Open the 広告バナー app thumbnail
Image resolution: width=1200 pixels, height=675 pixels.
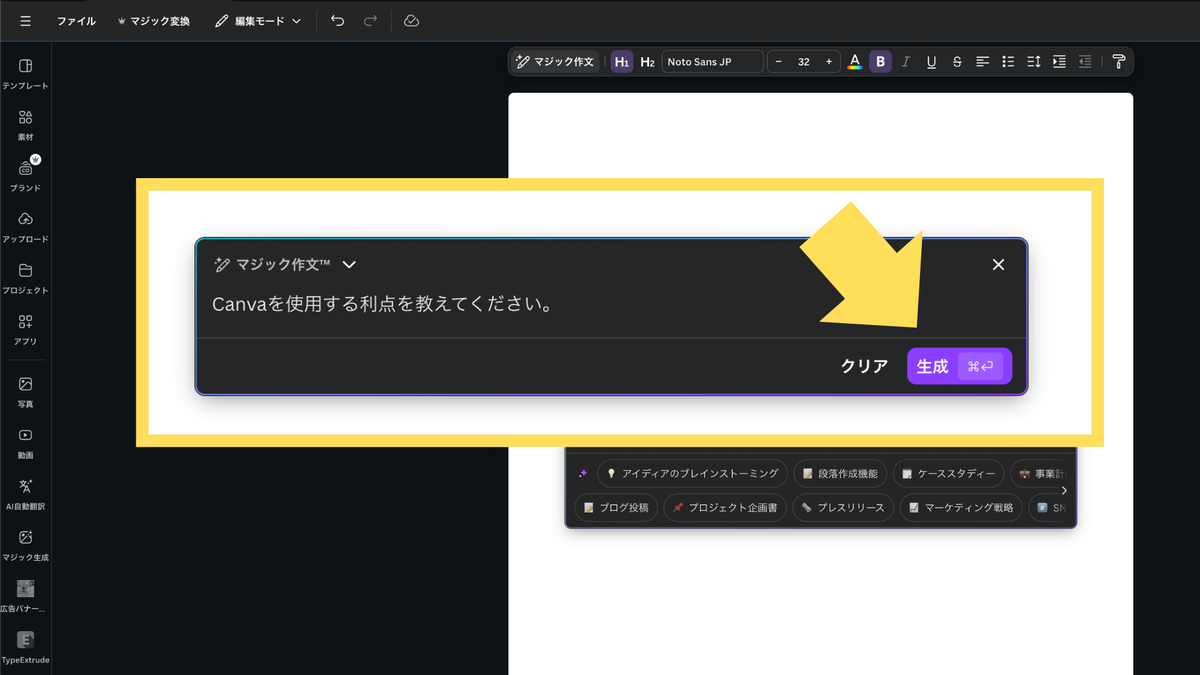25,596
